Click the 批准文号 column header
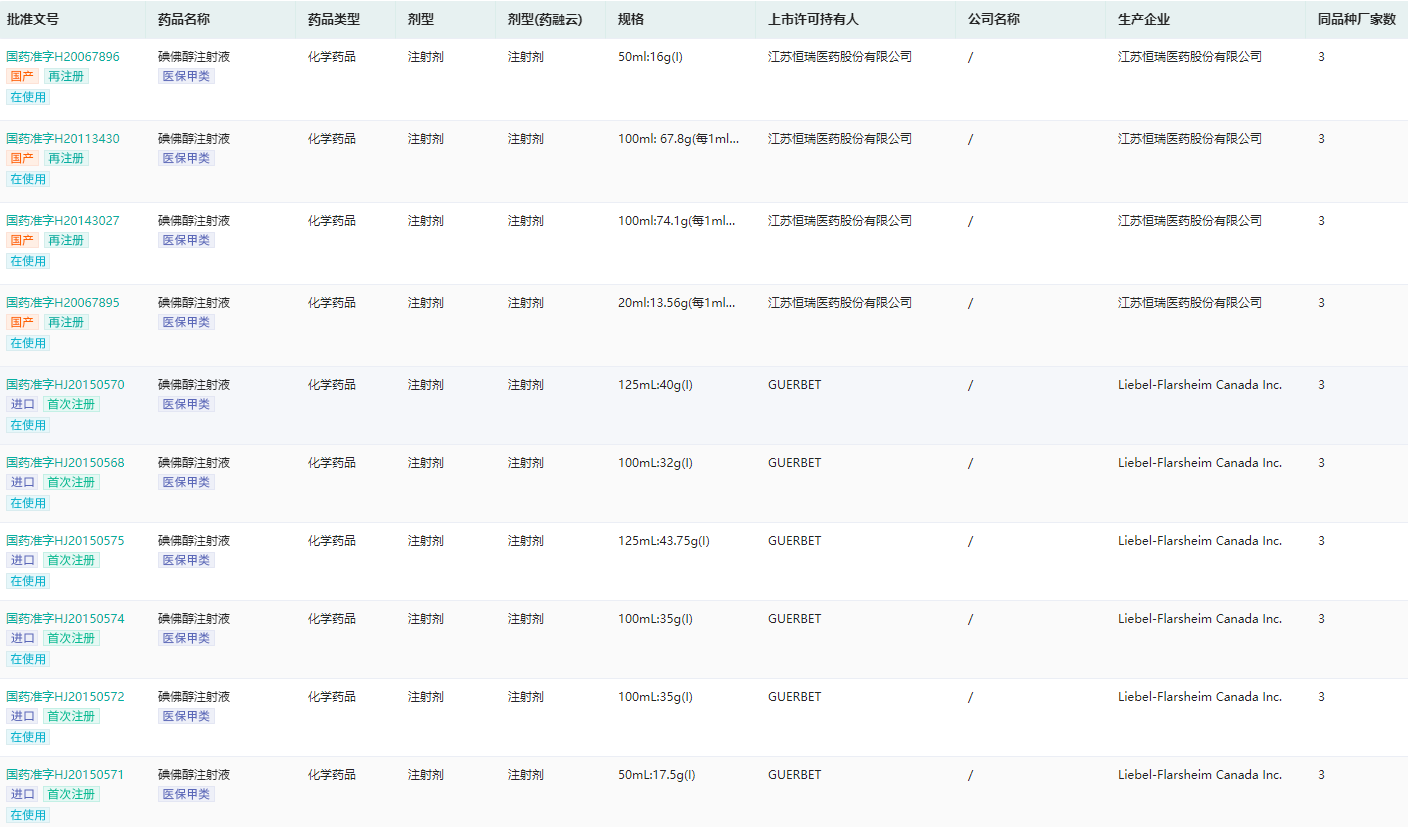 pyautogui.click(x=33, y=19)
